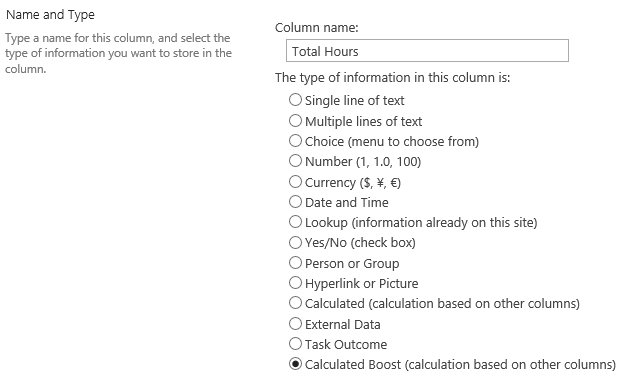This screenshot has width=619, height=378.
Task: Click the Date and Time label
Action: 347,202
